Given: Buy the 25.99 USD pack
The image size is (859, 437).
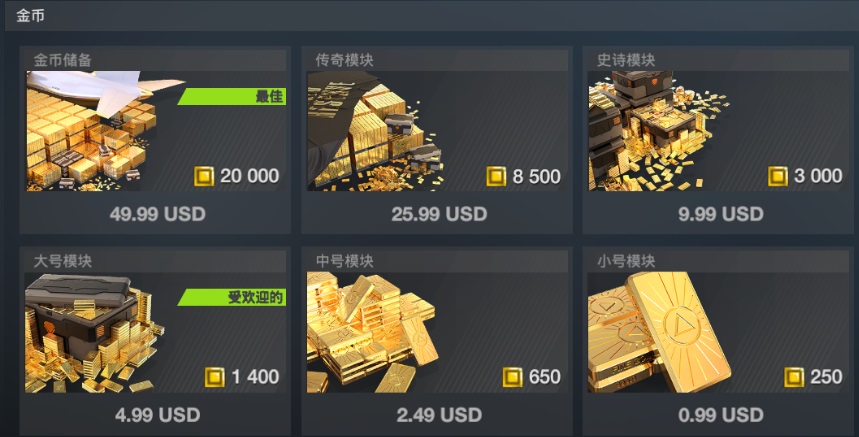Looking at the screenshot, I should click(439, 214).
